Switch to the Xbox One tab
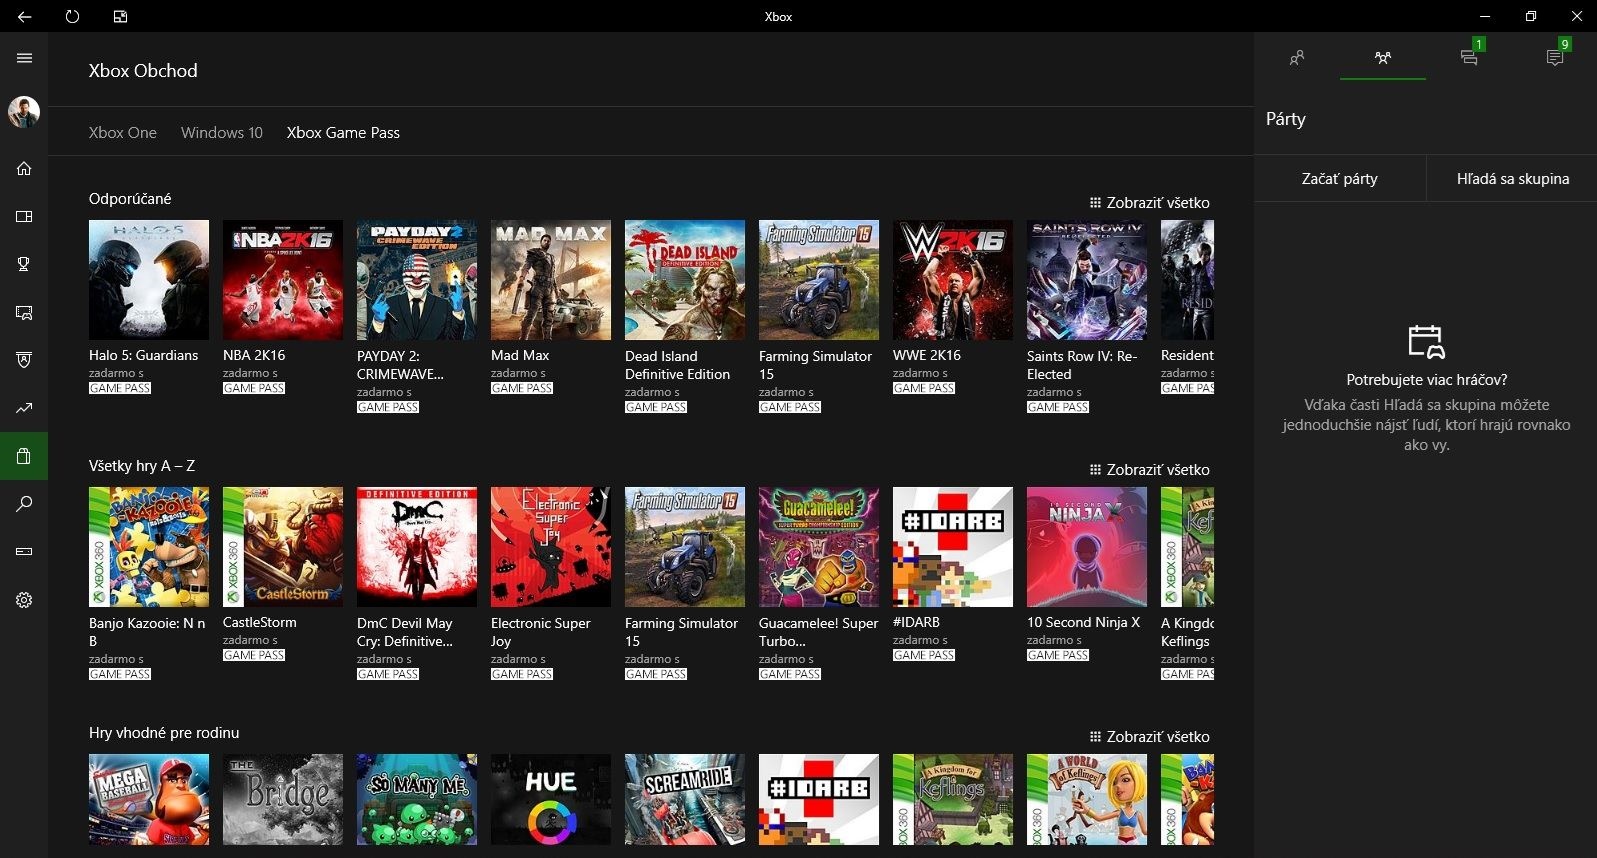The height and width of the screenshot is (858, 1597). point(123,133)
